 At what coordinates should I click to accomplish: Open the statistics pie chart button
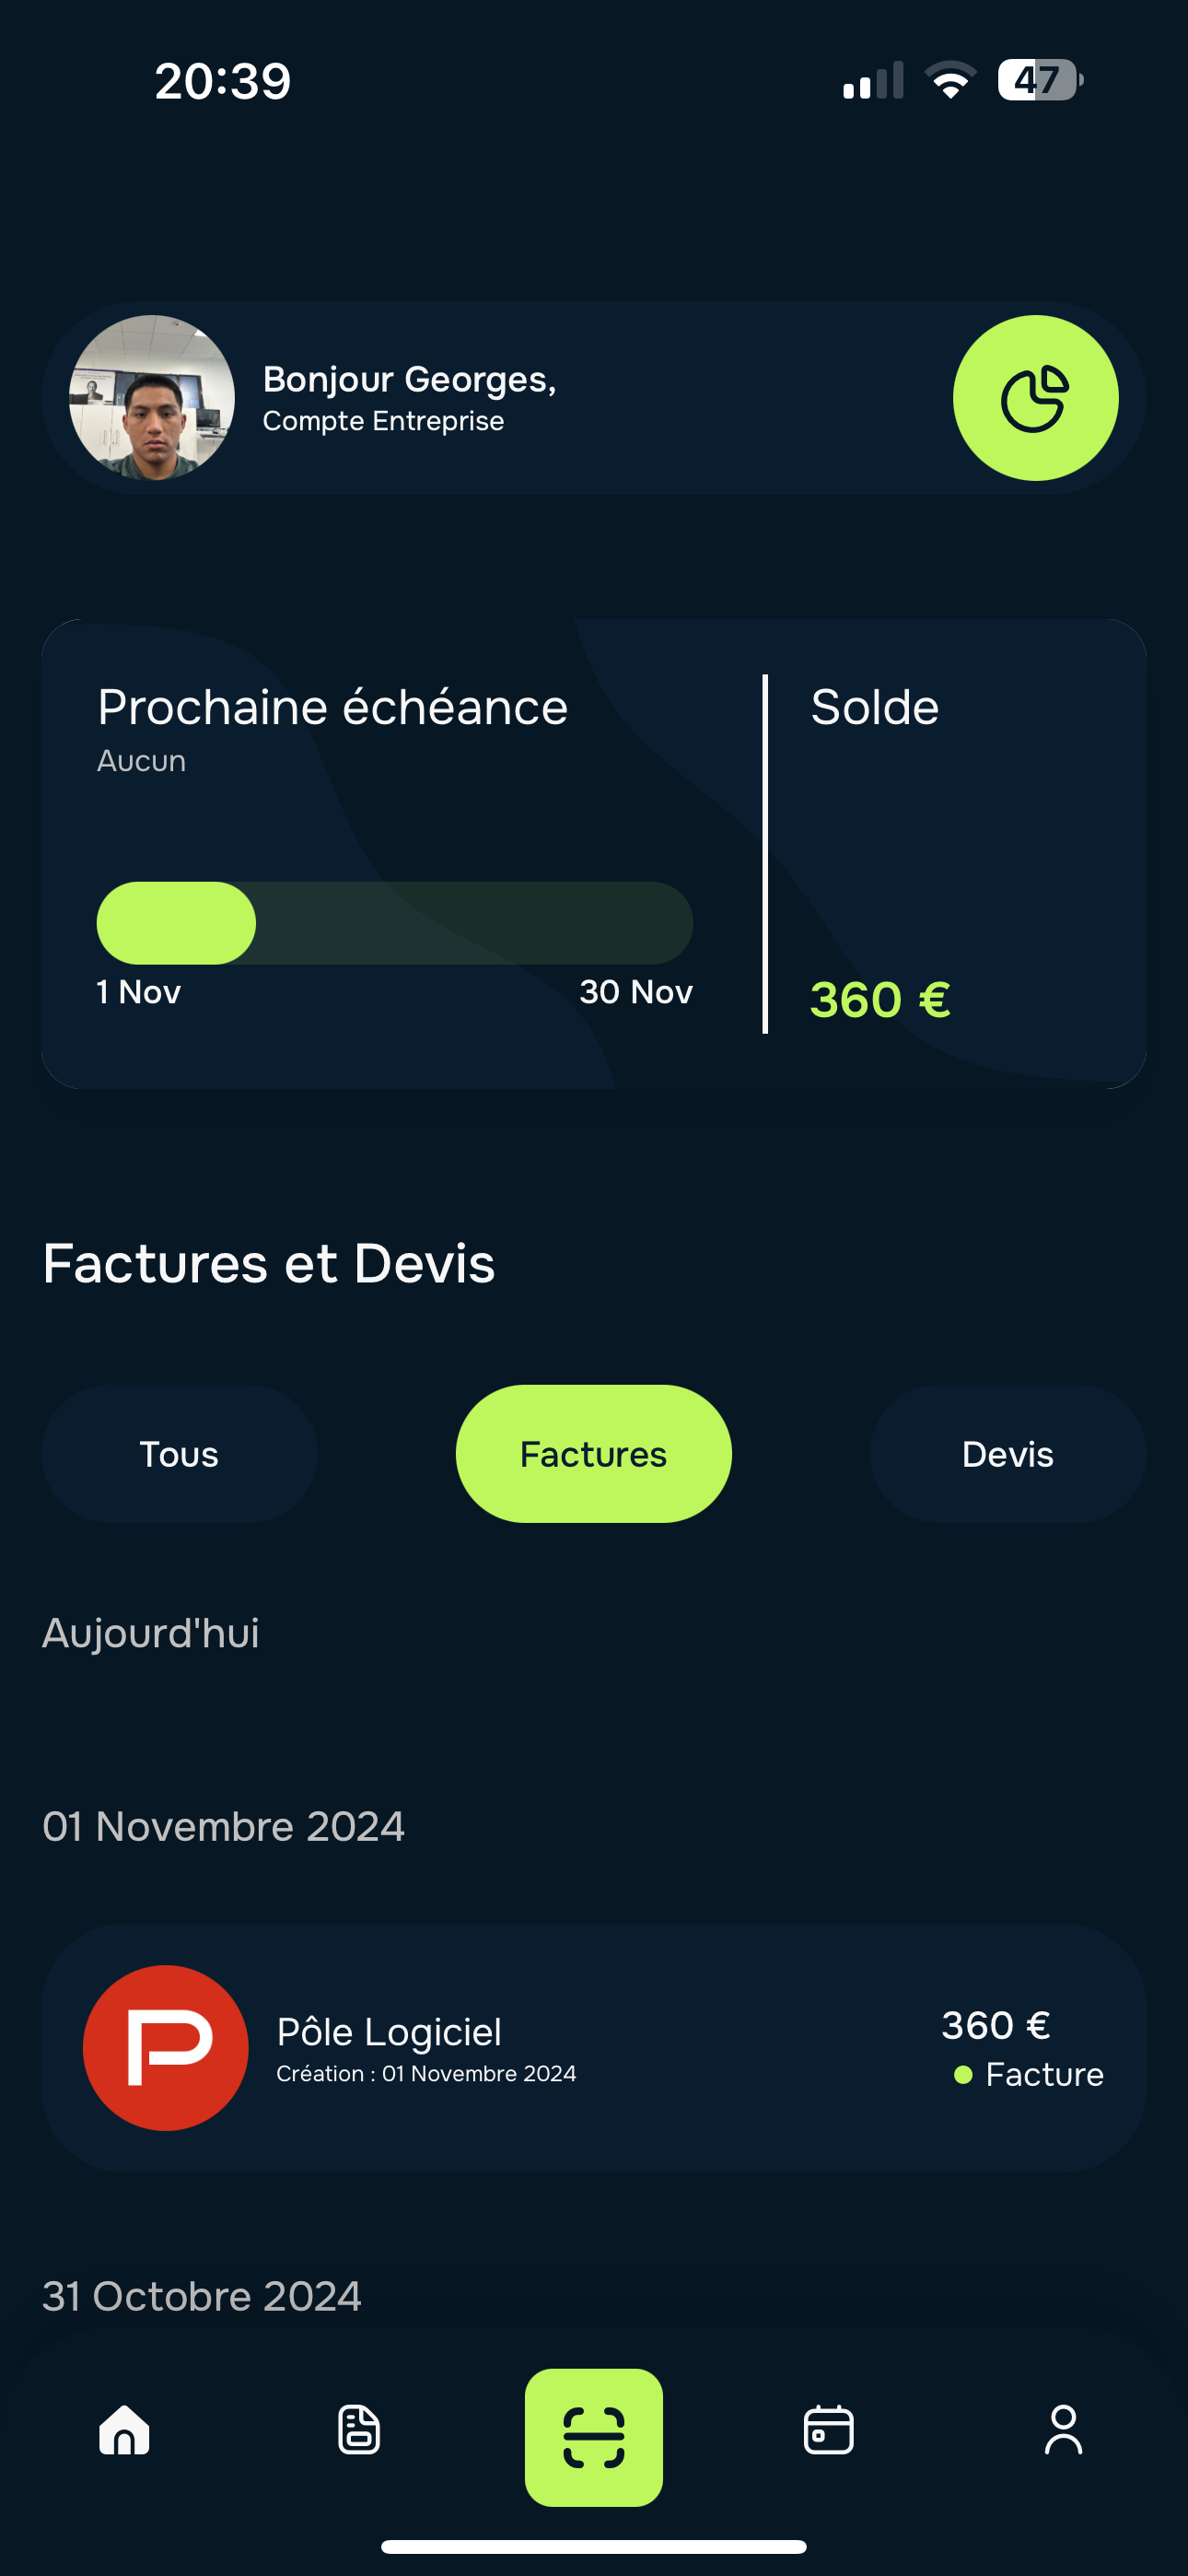1035,398
